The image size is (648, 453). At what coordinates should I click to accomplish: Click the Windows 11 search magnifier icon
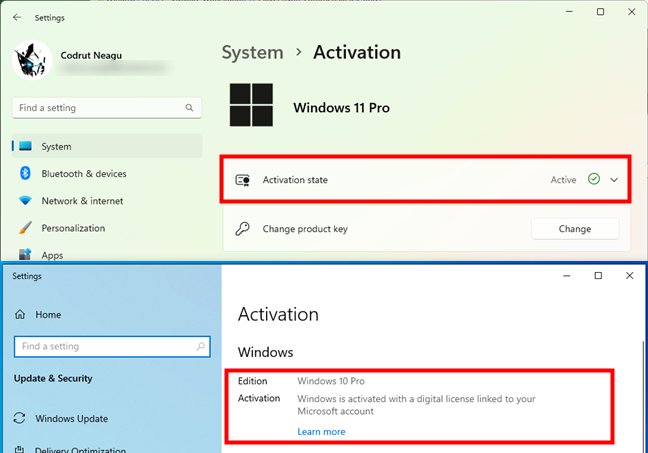click(x=189, y=108)
